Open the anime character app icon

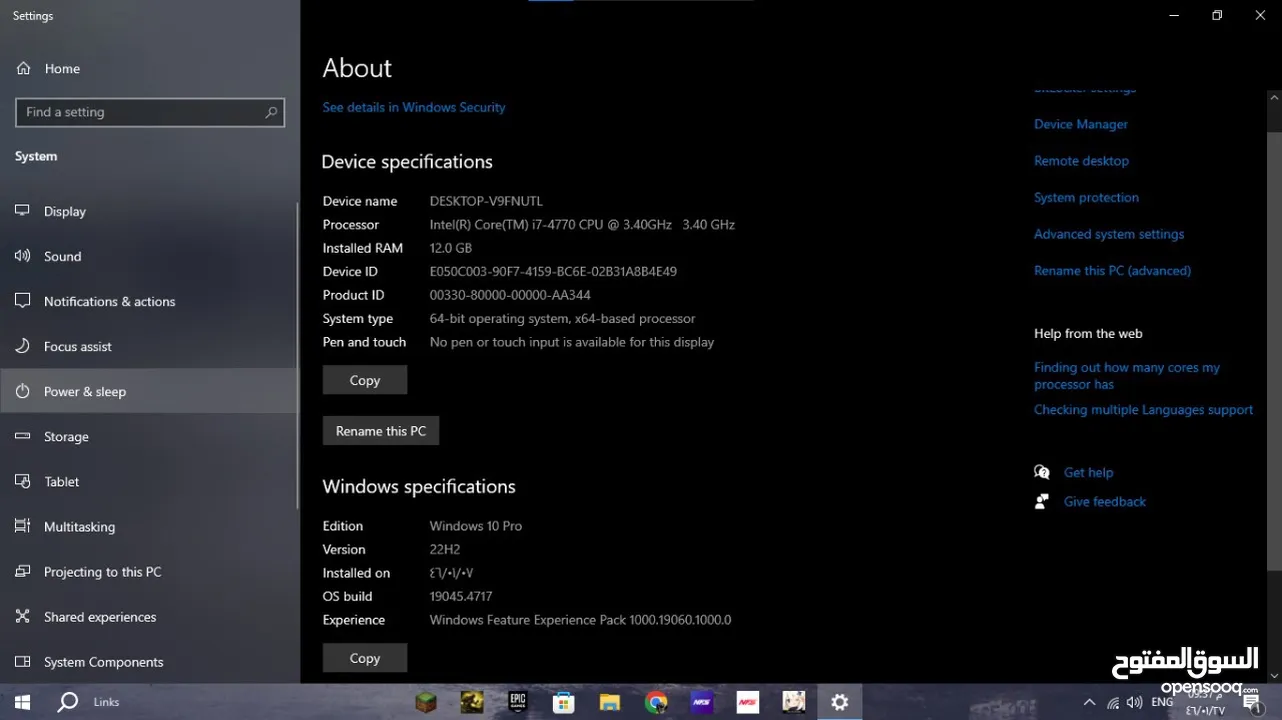[793, 703]
